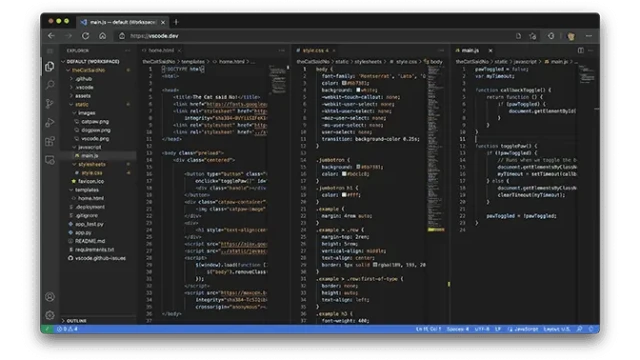Open the errors and warnings problems indicator

[x=67, y=329]
